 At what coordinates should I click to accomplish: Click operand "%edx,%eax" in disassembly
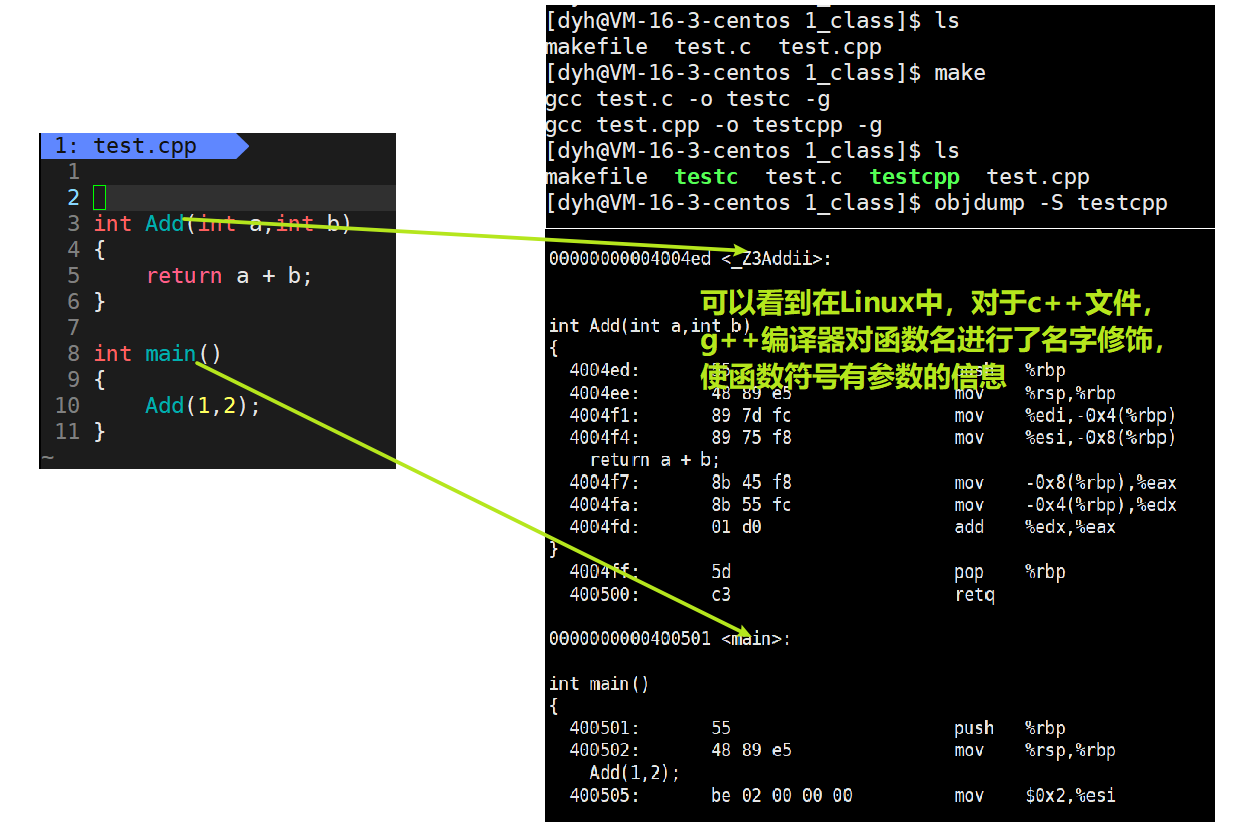(1070, 527)
